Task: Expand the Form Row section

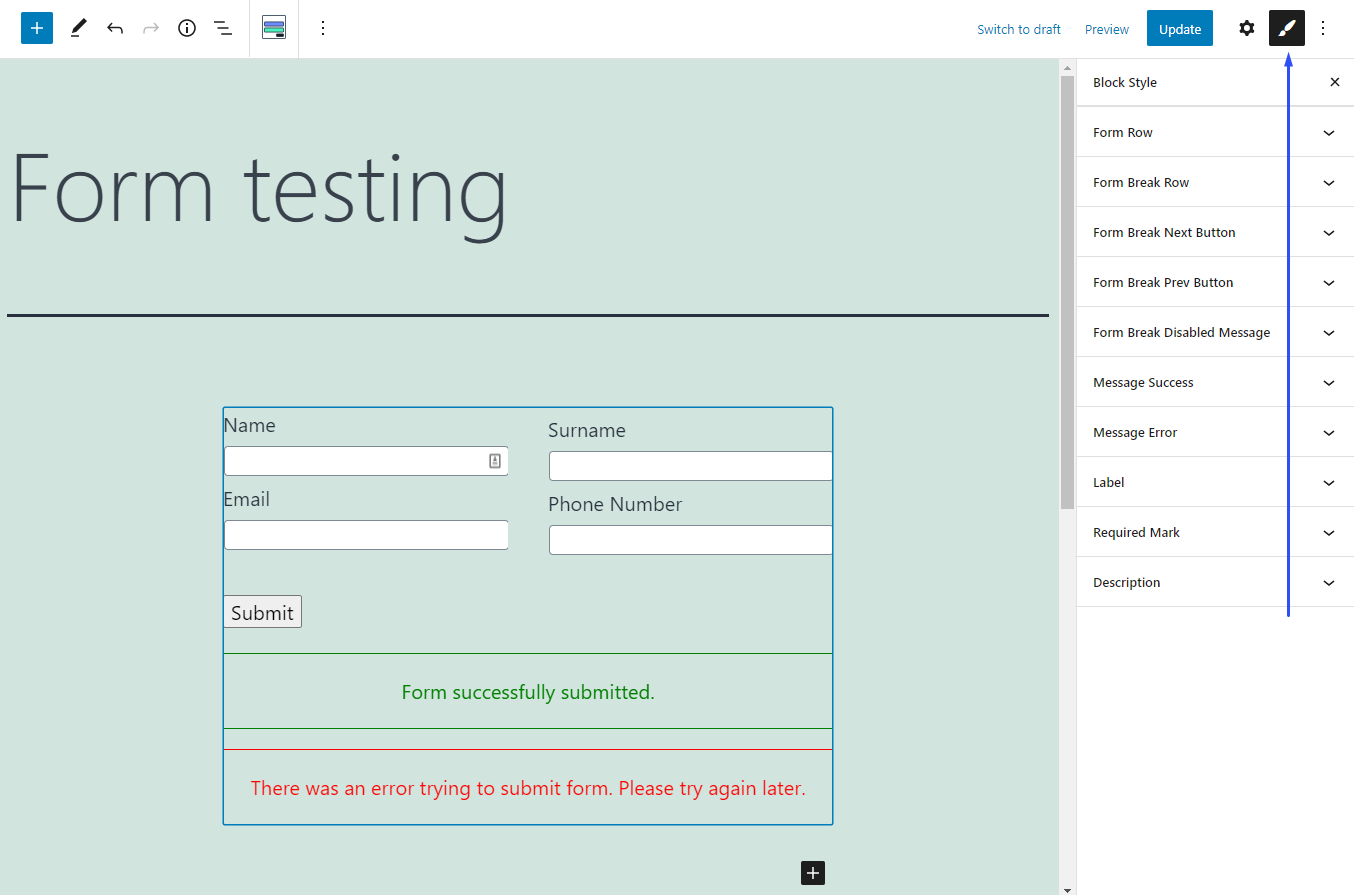Action: point(1215,132)
